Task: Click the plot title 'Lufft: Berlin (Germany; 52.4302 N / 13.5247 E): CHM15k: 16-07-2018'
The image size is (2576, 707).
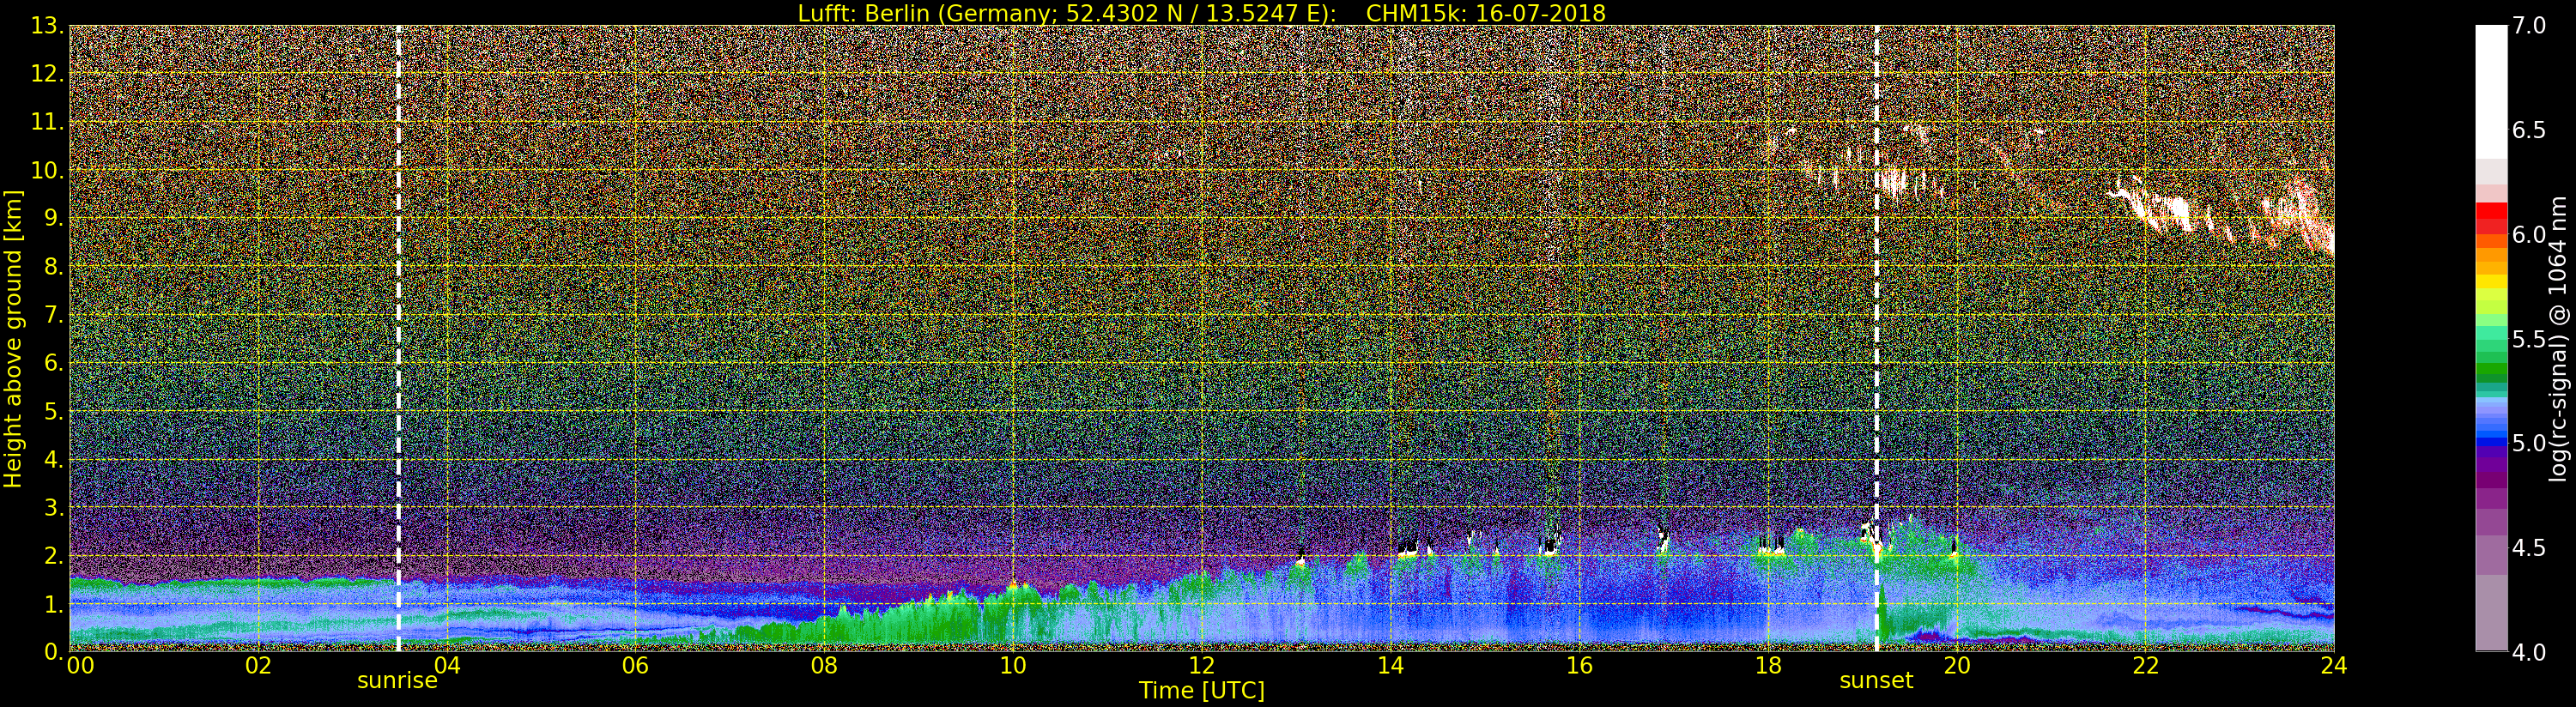Action: coord(1201,13)
